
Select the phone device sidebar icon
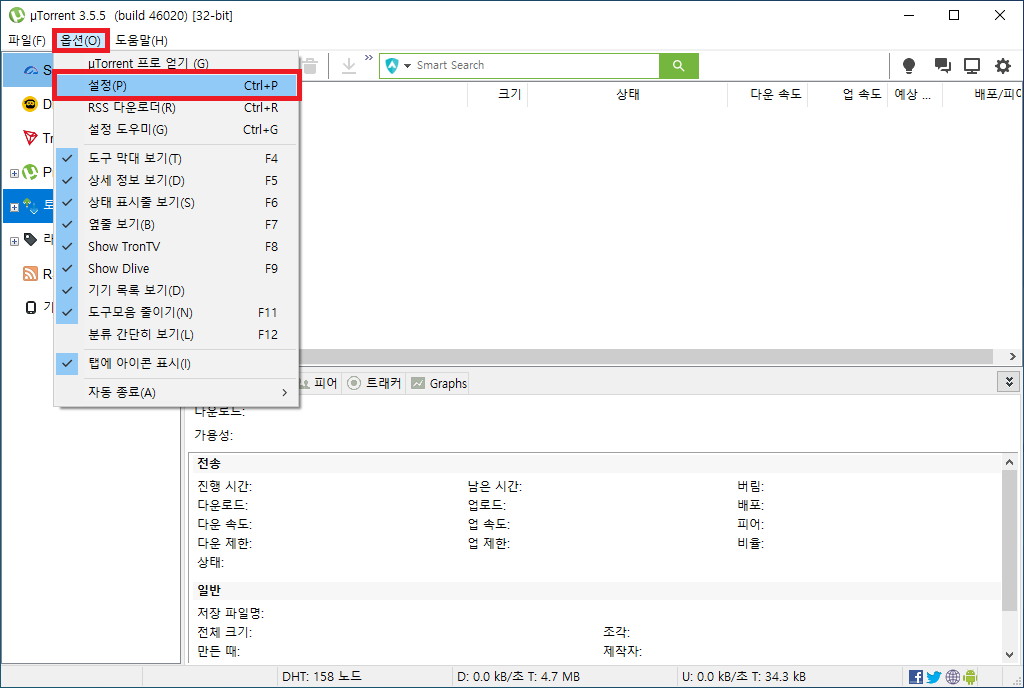click(31, 307)
